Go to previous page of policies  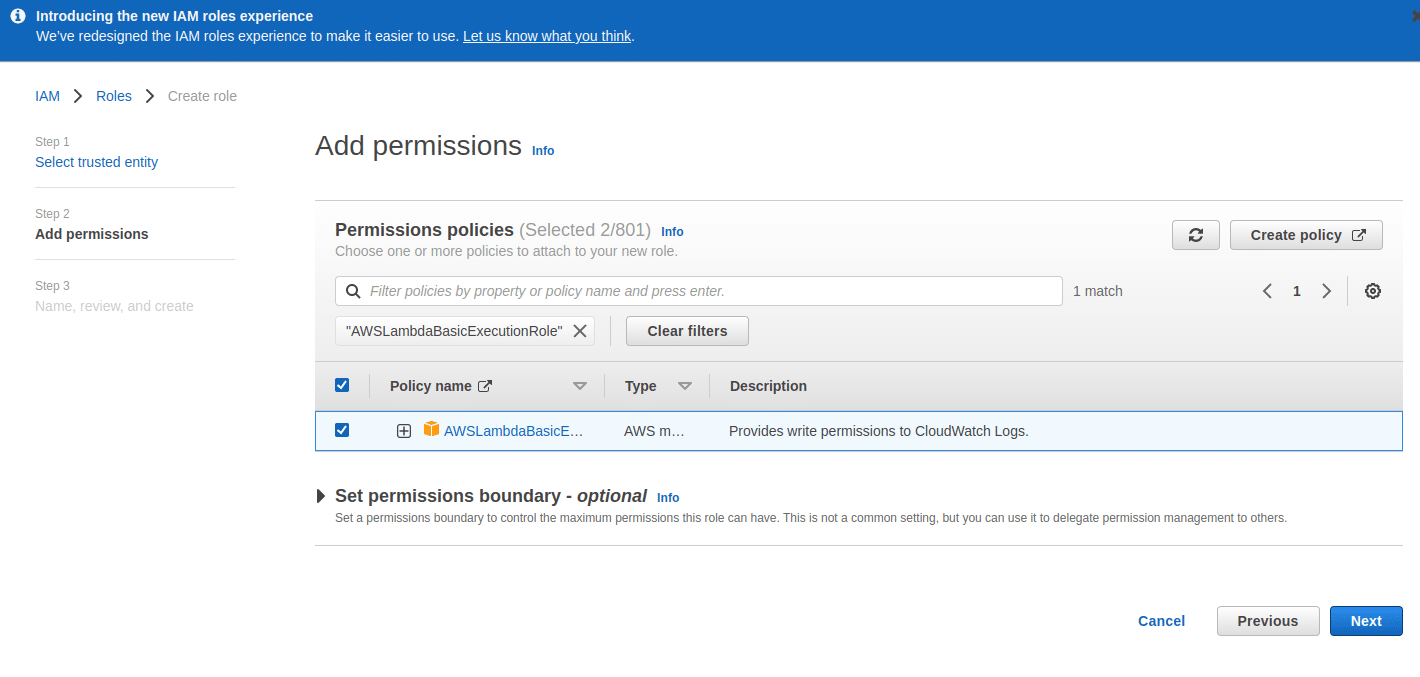click(1267, 291)
